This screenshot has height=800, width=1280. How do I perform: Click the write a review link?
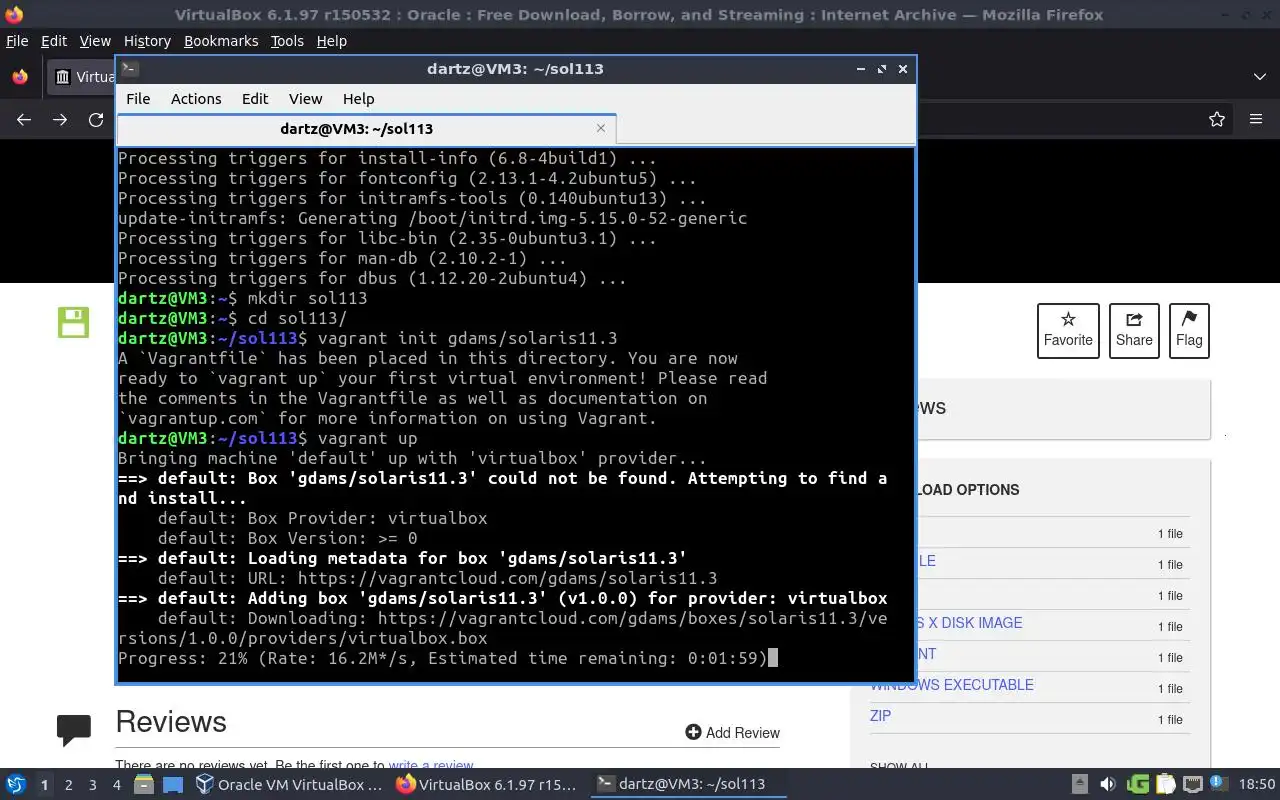tap(431, 766)
